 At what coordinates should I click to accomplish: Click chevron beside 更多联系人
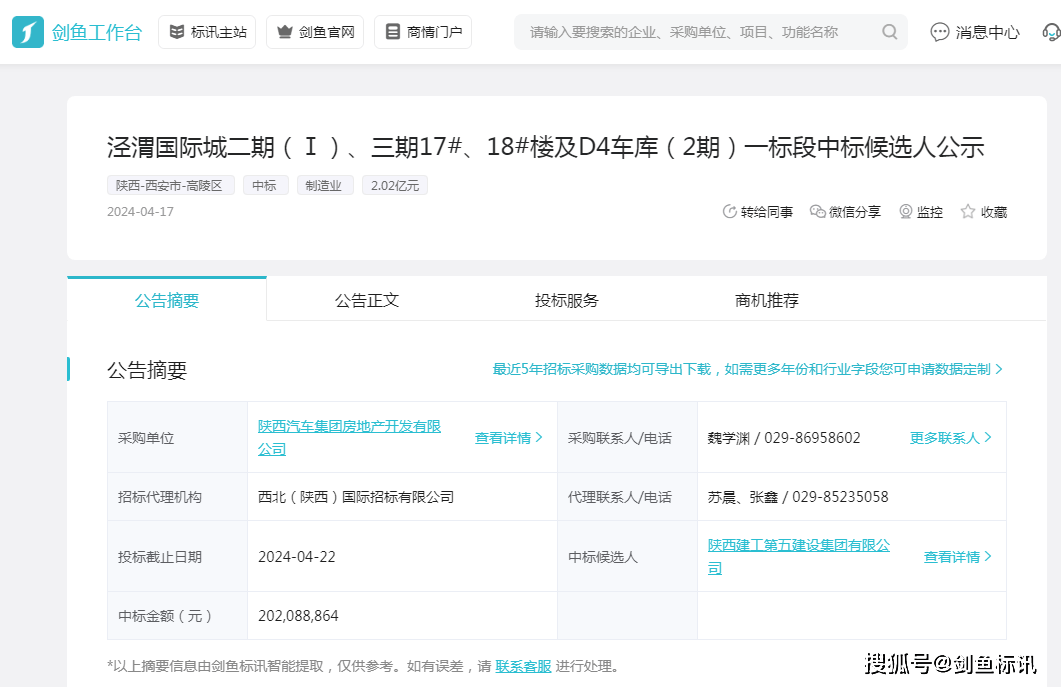988,438
